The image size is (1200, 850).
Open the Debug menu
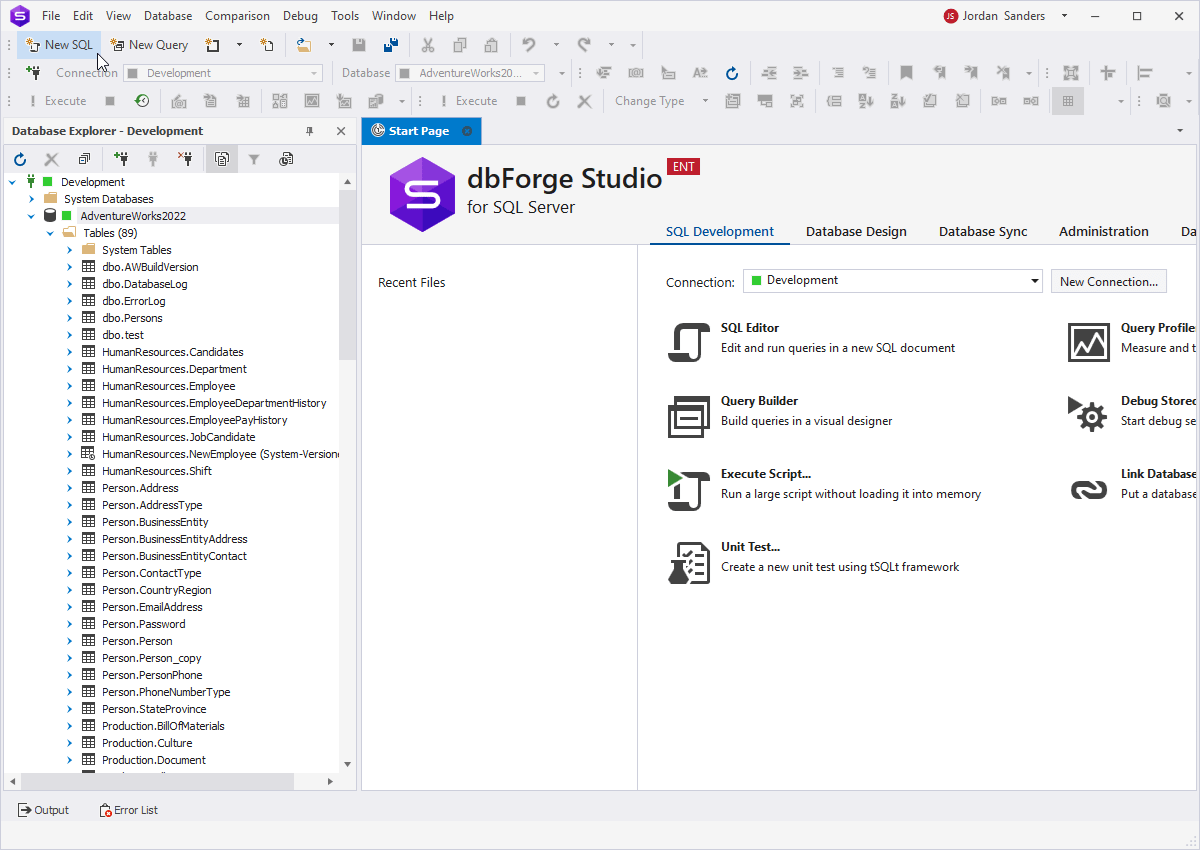pyautogui.click(x=300, y=16)
